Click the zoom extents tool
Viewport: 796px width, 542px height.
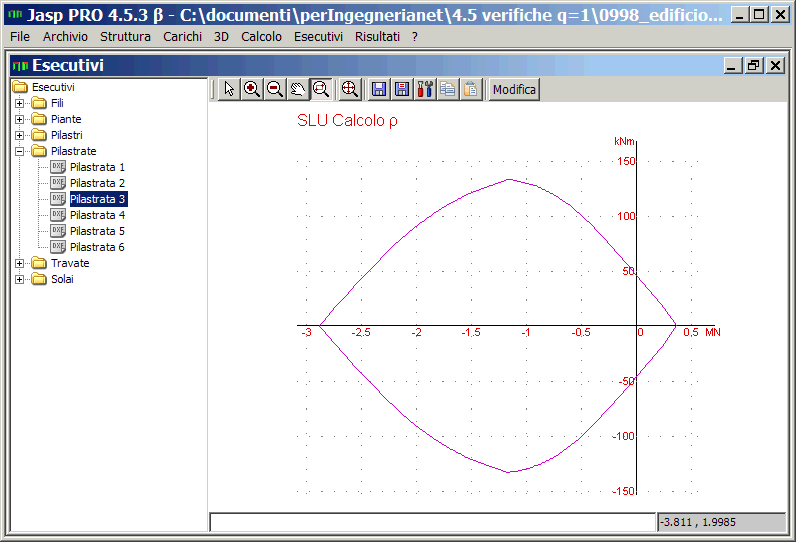(349, 89)
